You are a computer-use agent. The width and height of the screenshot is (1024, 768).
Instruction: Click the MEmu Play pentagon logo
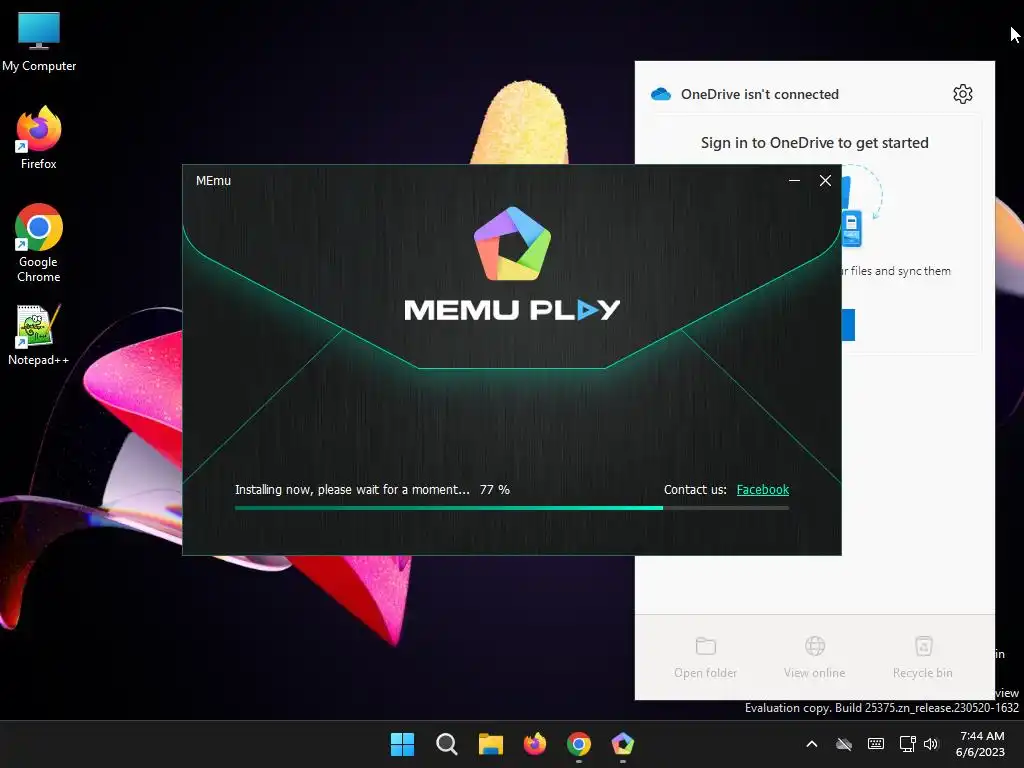(512, 244)
